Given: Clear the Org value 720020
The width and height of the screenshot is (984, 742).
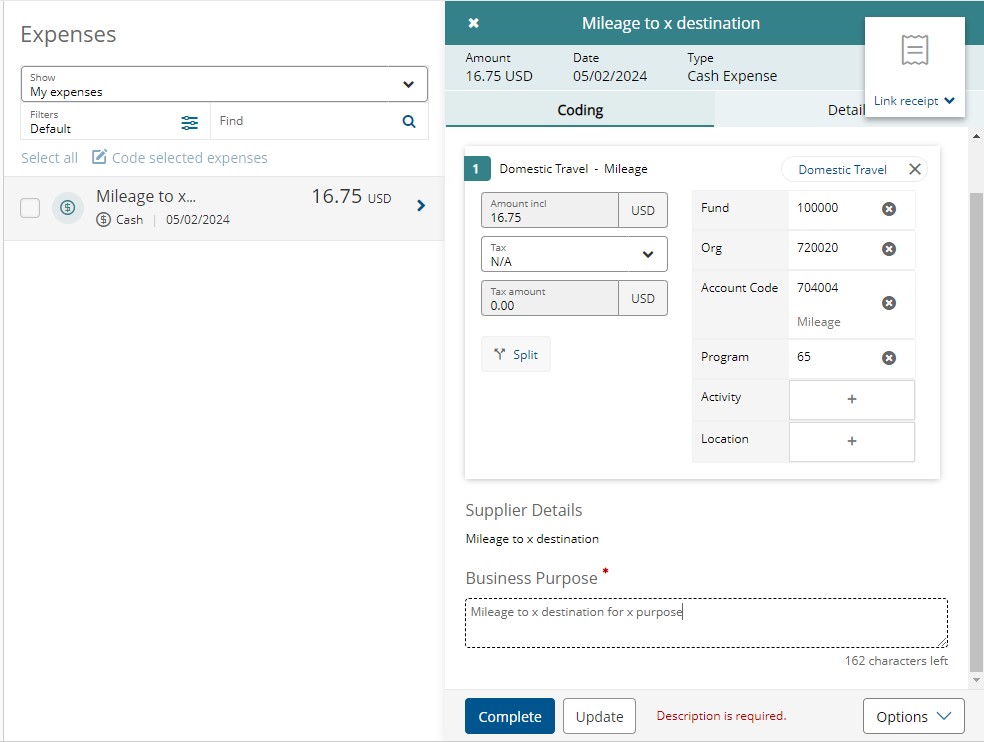Looking at the screenshot, I should [888, 249].
